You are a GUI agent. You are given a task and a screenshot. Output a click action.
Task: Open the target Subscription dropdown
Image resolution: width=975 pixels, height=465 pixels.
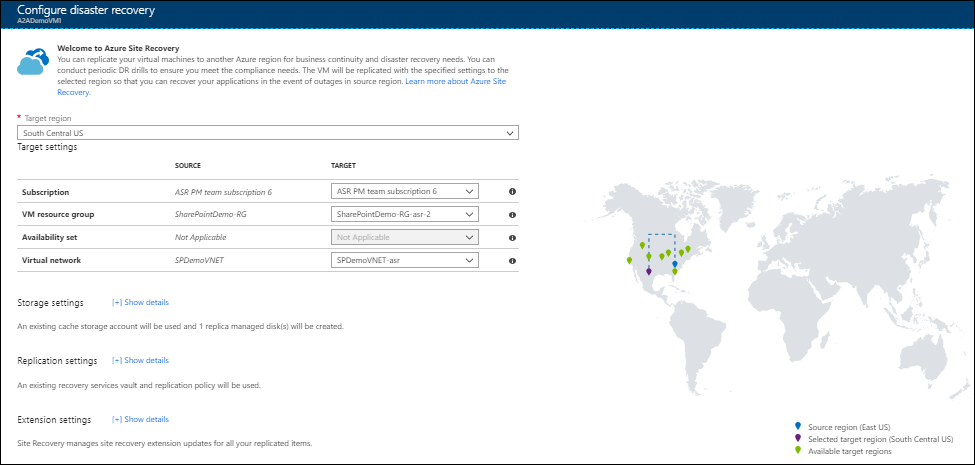coord(404,190)
